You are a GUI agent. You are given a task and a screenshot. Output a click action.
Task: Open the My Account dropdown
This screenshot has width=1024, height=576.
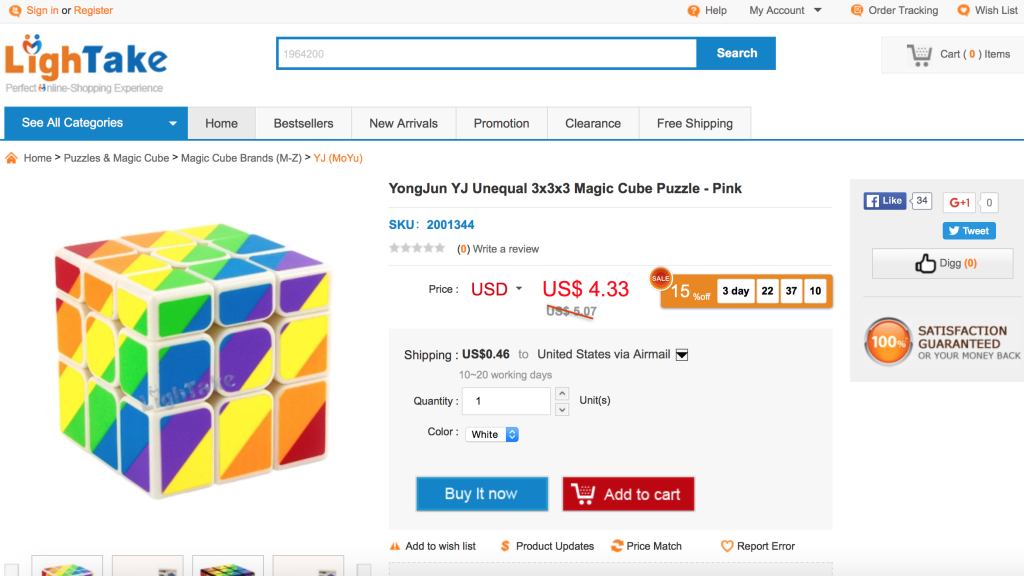(785, 11)
